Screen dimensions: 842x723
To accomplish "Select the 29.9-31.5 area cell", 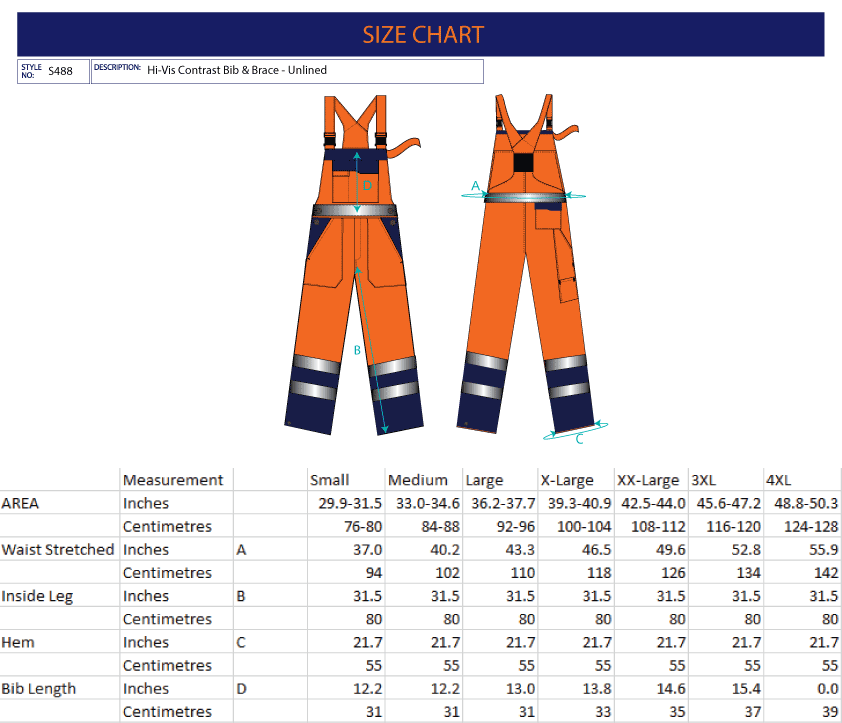I will (350, 503).
